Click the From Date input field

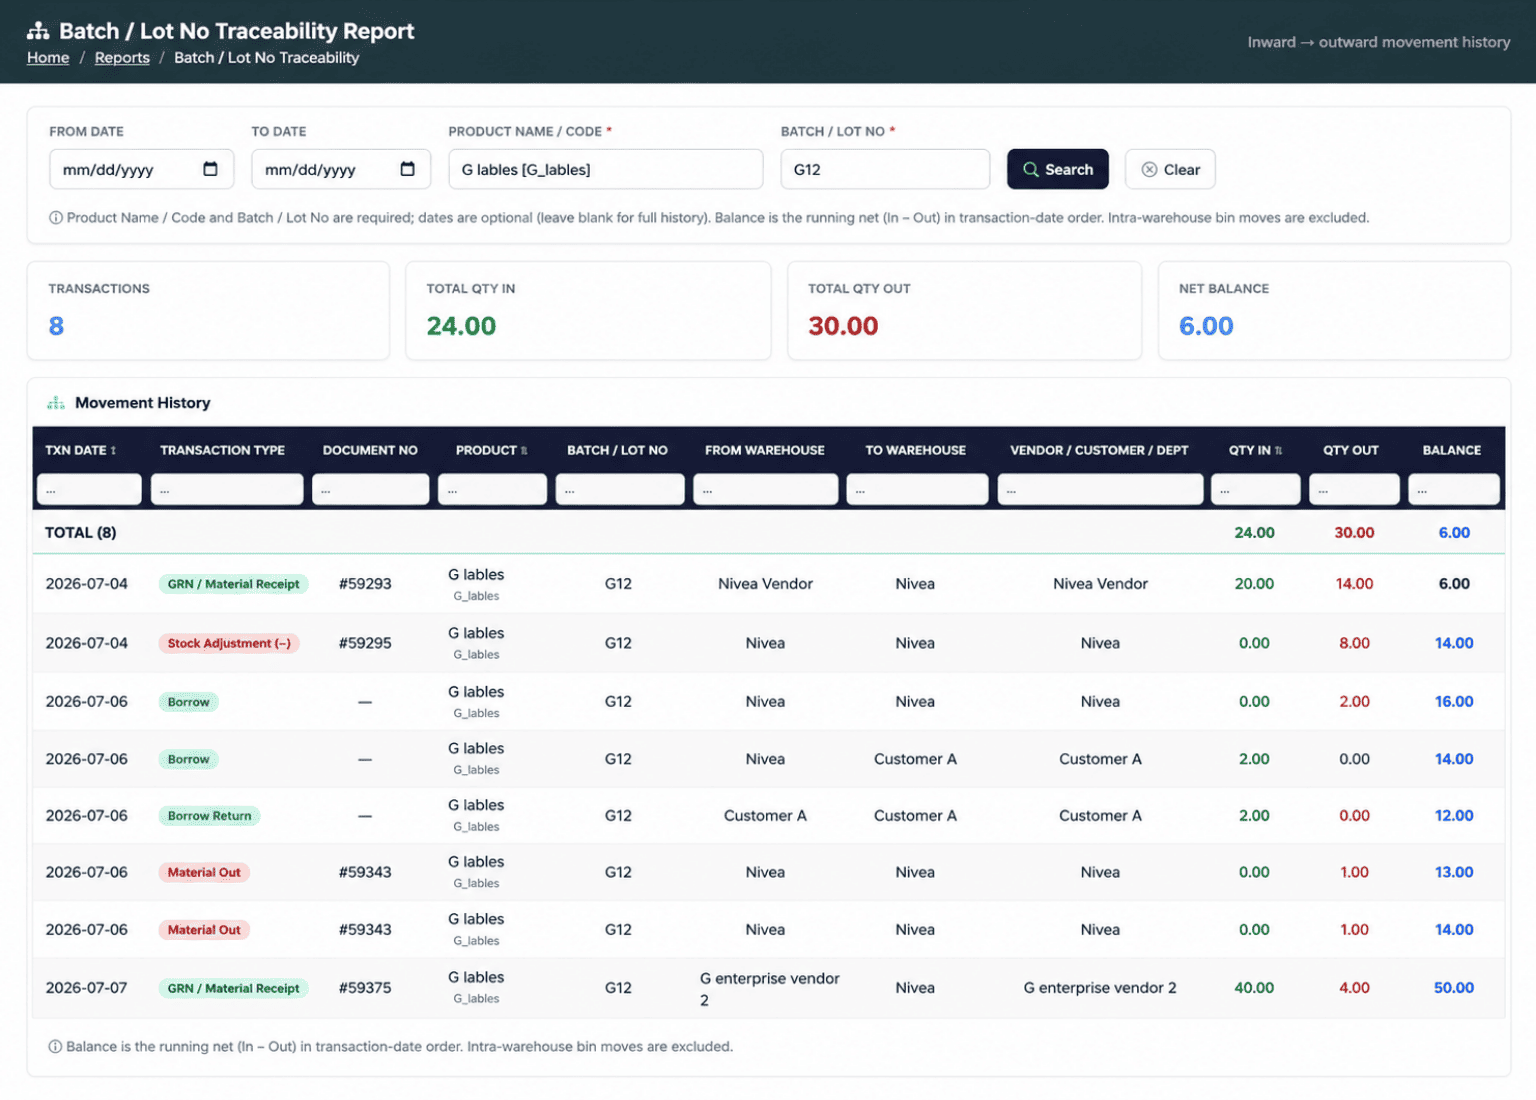click(x=141, y=169)
